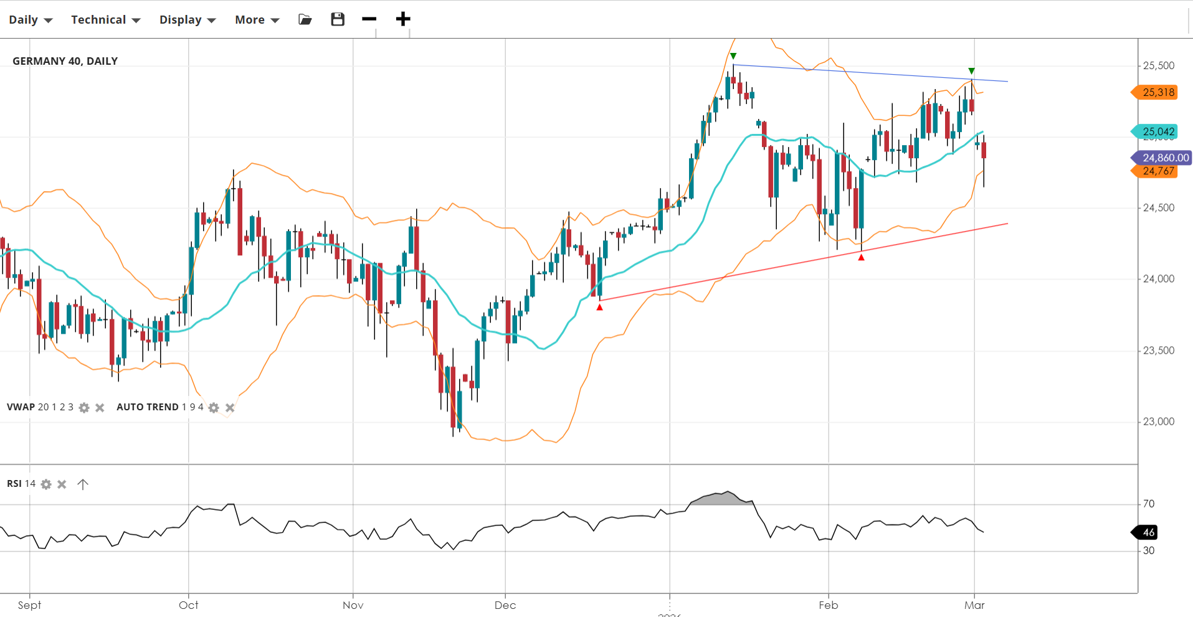Expand the Technical indicators menu
The width and height of the screenshot is (1193, 617).
[x=105, y=20]
